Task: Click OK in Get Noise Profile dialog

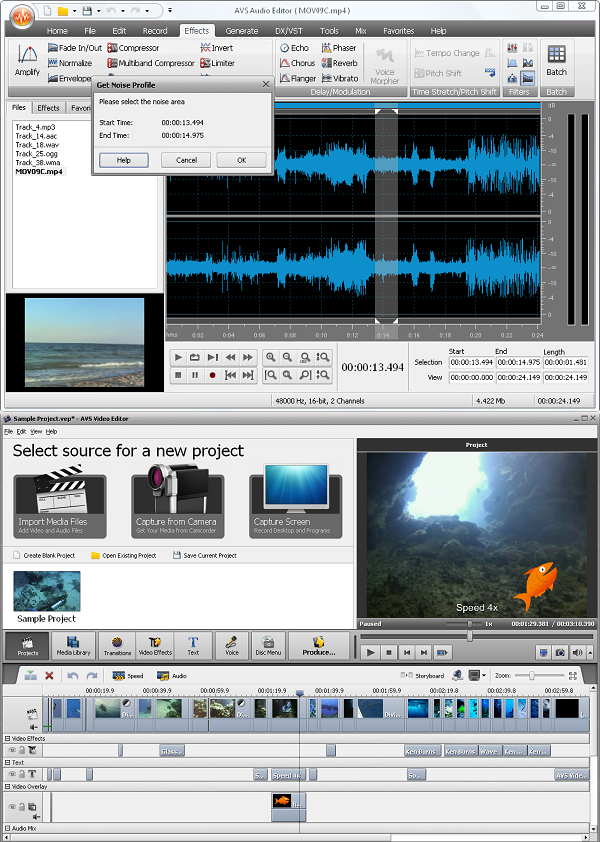Action: 242,160
